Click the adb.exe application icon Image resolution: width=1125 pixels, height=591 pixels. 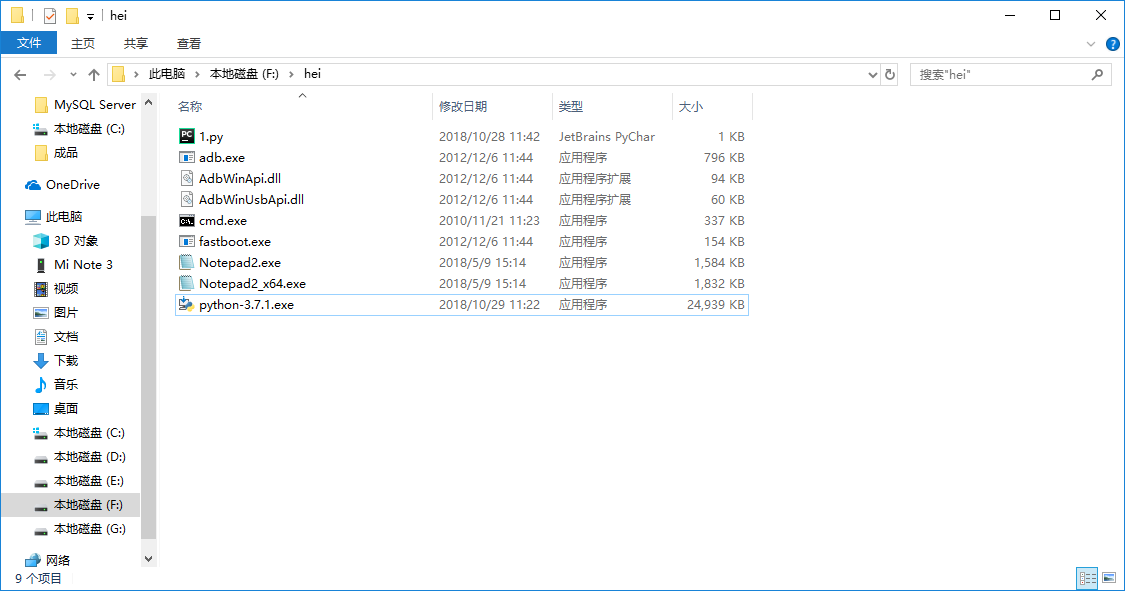pyautogui.click(x=187, y=157)
